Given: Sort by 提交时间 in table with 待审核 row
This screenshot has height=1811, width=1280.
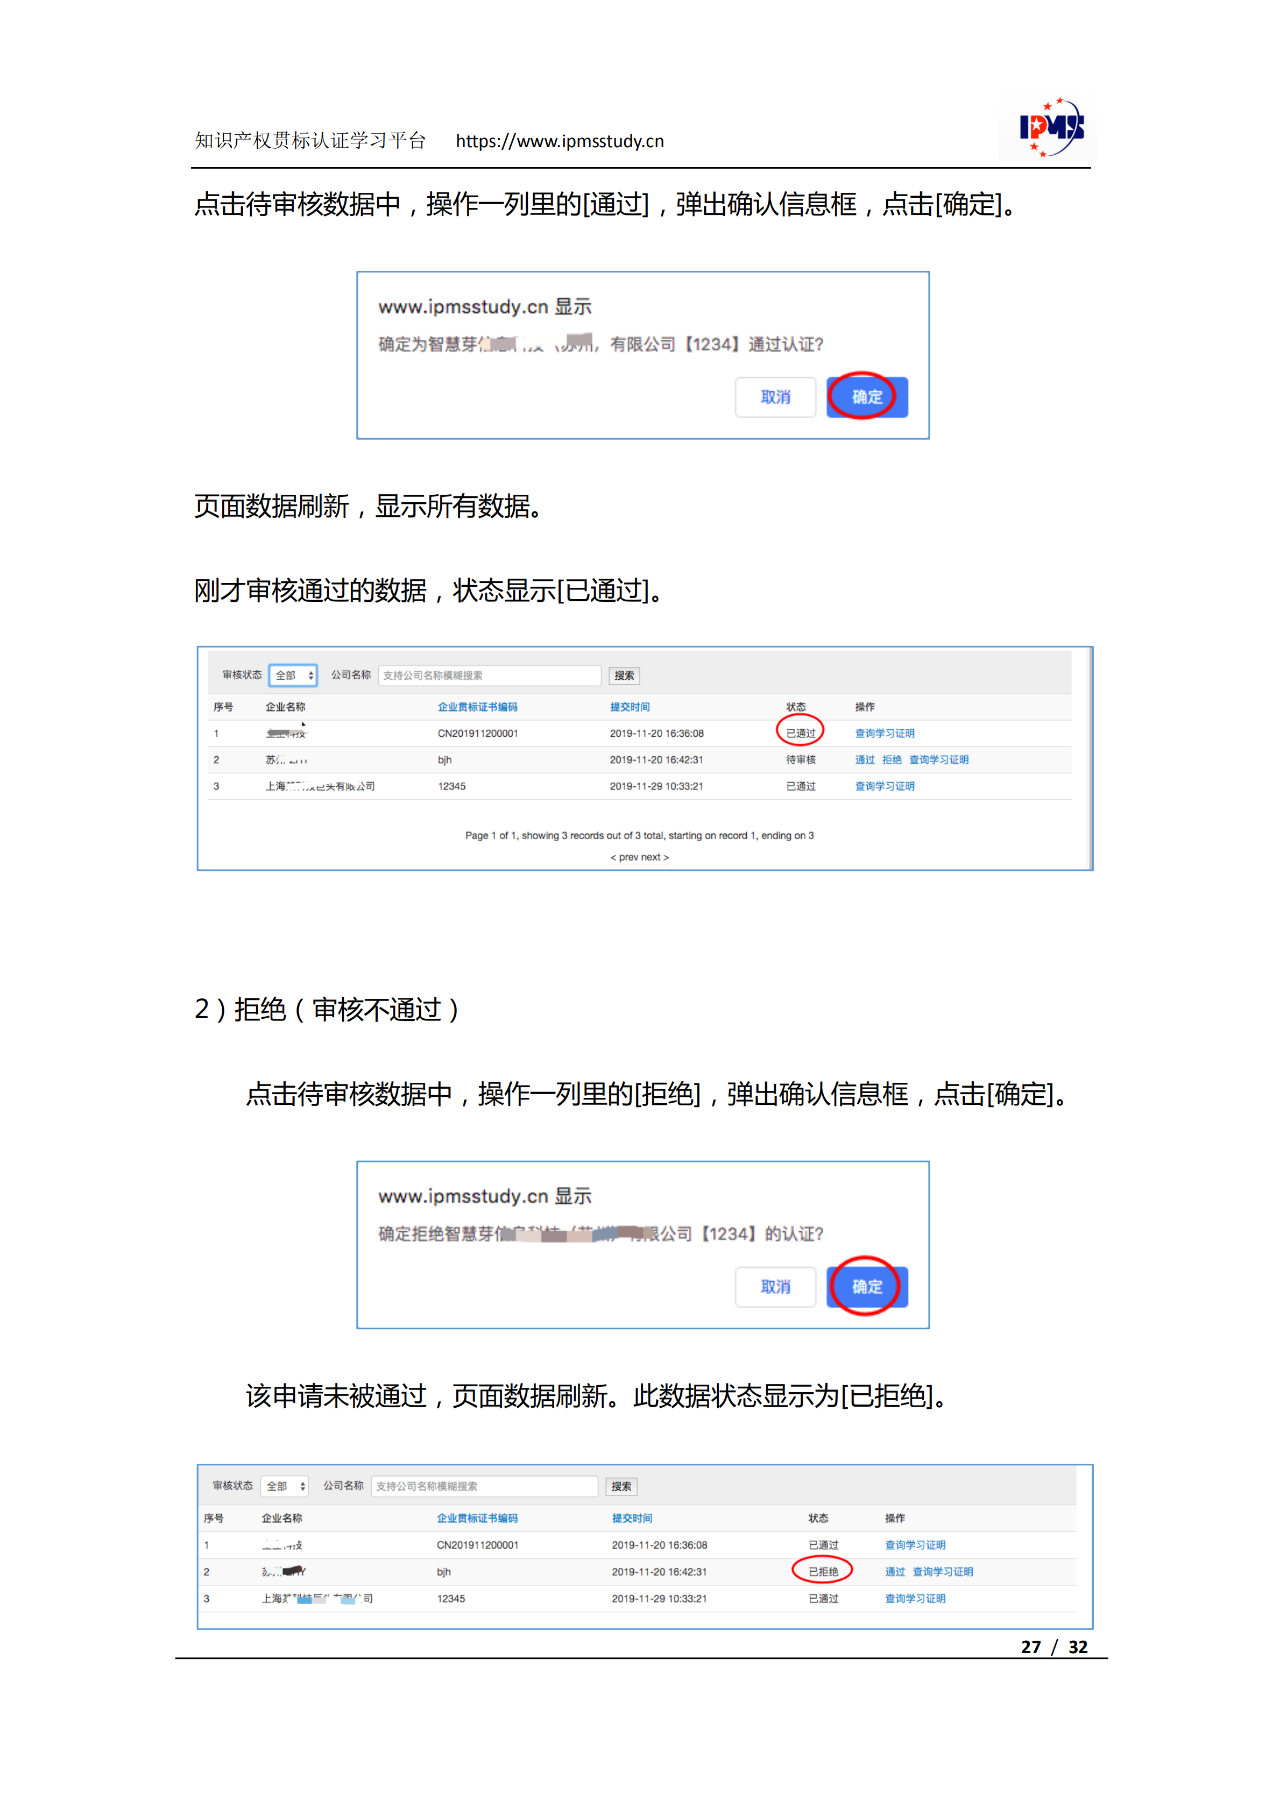Looking at the screenshot, I should [x=630, y=707].
